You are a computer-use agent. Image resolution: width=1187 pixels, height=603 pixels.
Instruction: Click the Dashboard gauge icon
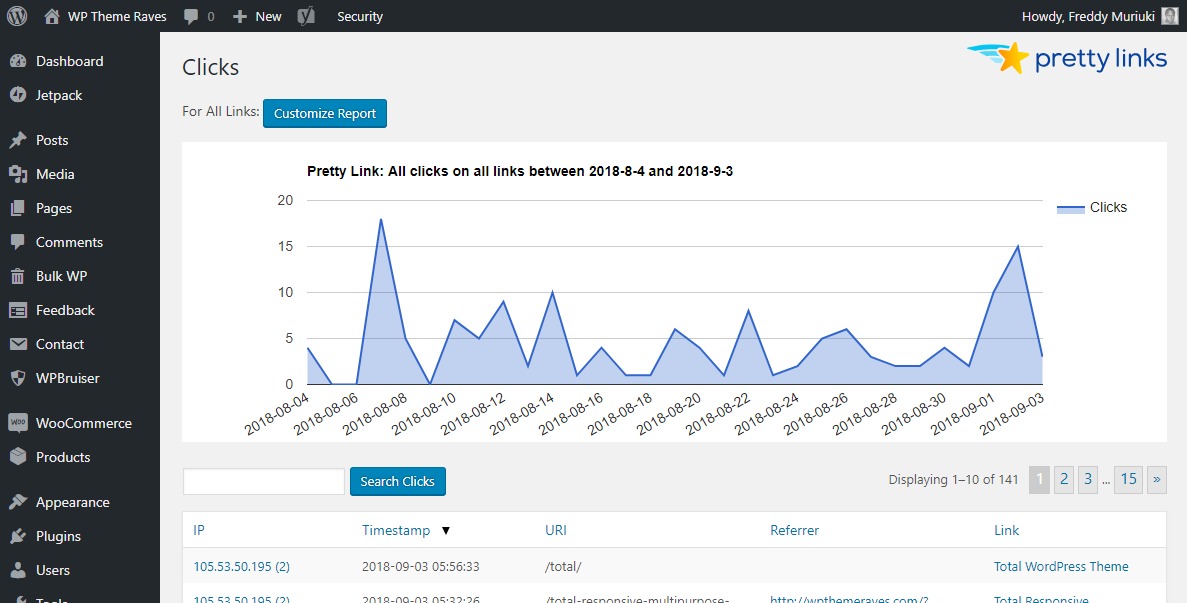click(18, 61)
